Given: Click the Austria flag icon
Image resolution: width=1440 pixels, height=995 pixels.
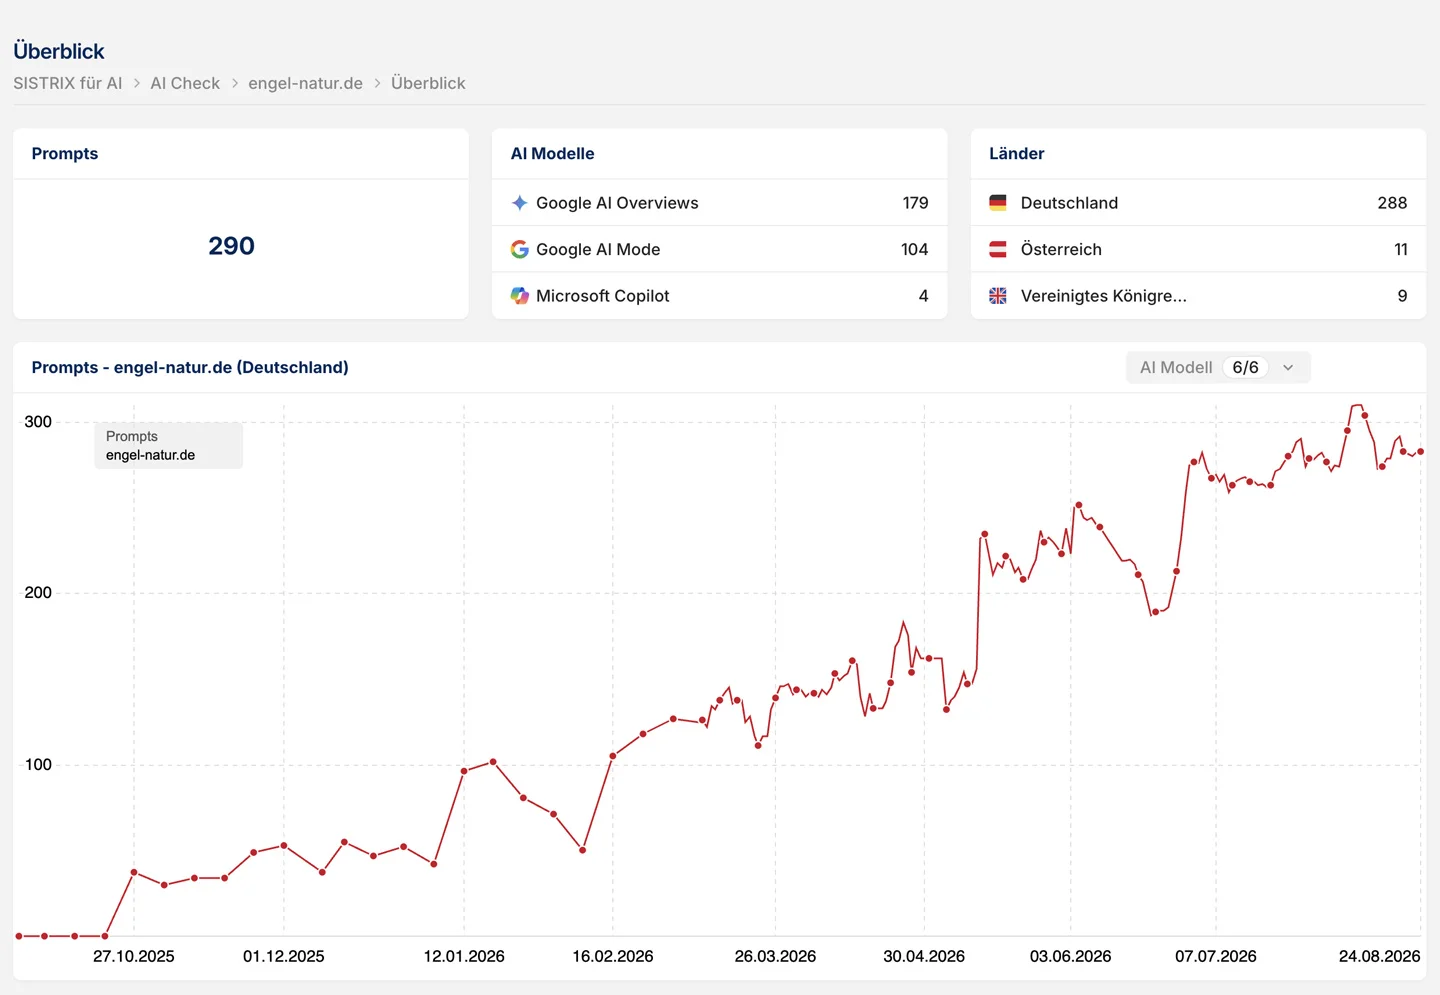Looking at the screenshot, I should coord(998,249).
